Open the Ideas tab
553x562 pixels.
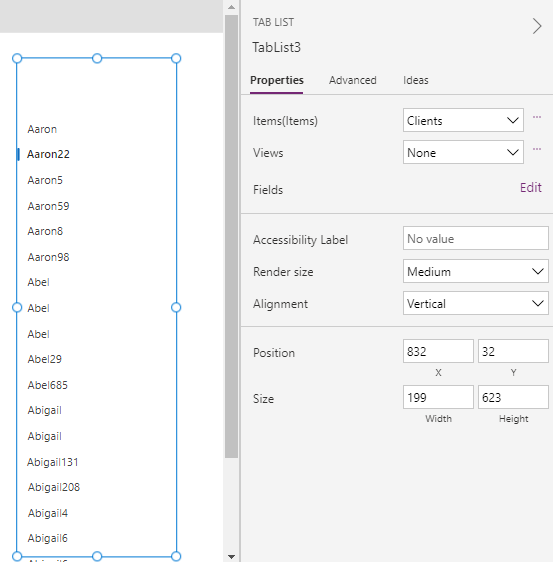[415, 80]
